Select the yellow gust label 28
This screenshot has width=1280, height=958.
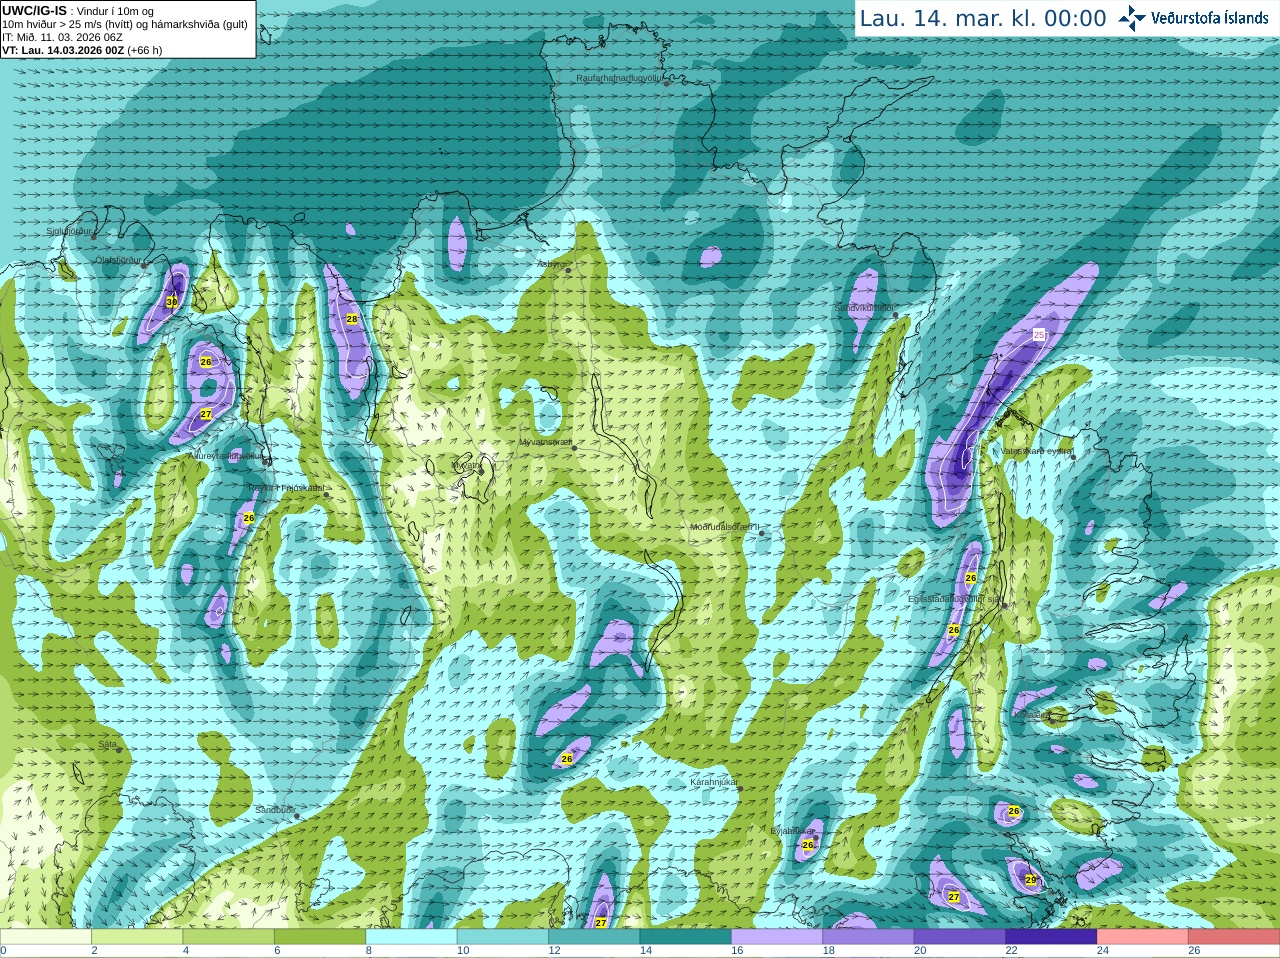click(352, 319)
